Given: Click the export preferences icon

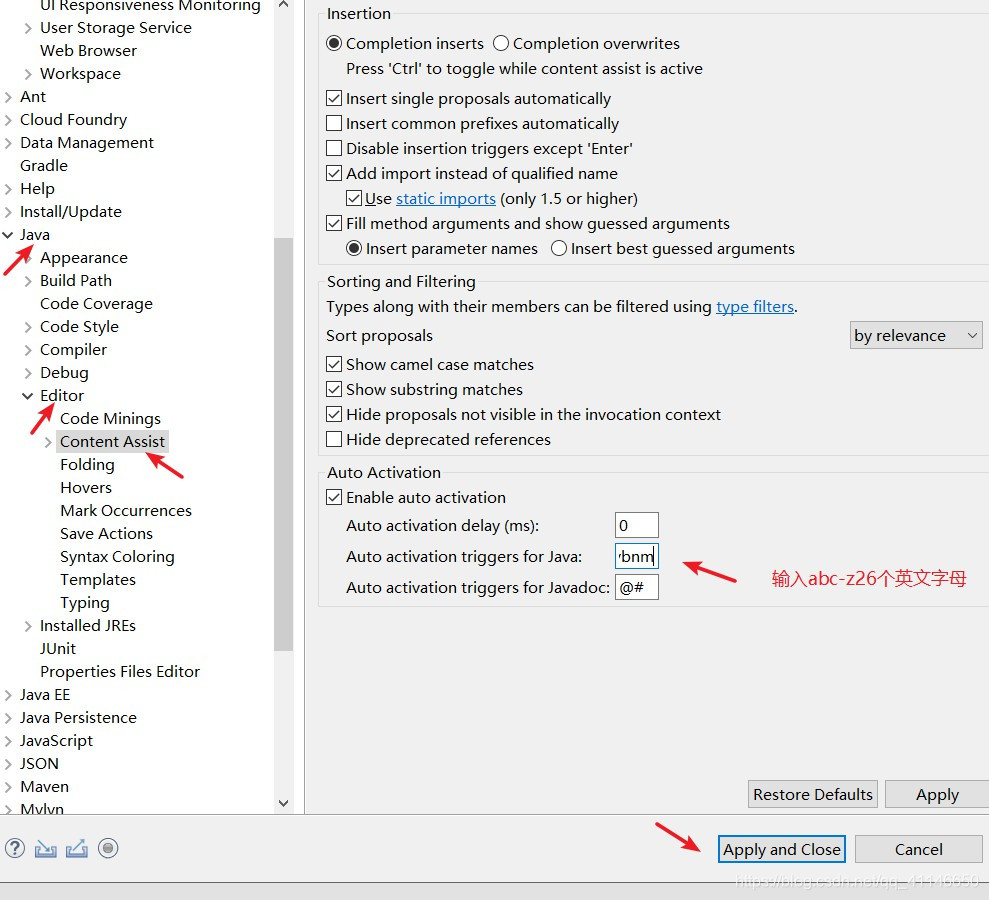Looking at the screenshot, I should click(77, 849).
